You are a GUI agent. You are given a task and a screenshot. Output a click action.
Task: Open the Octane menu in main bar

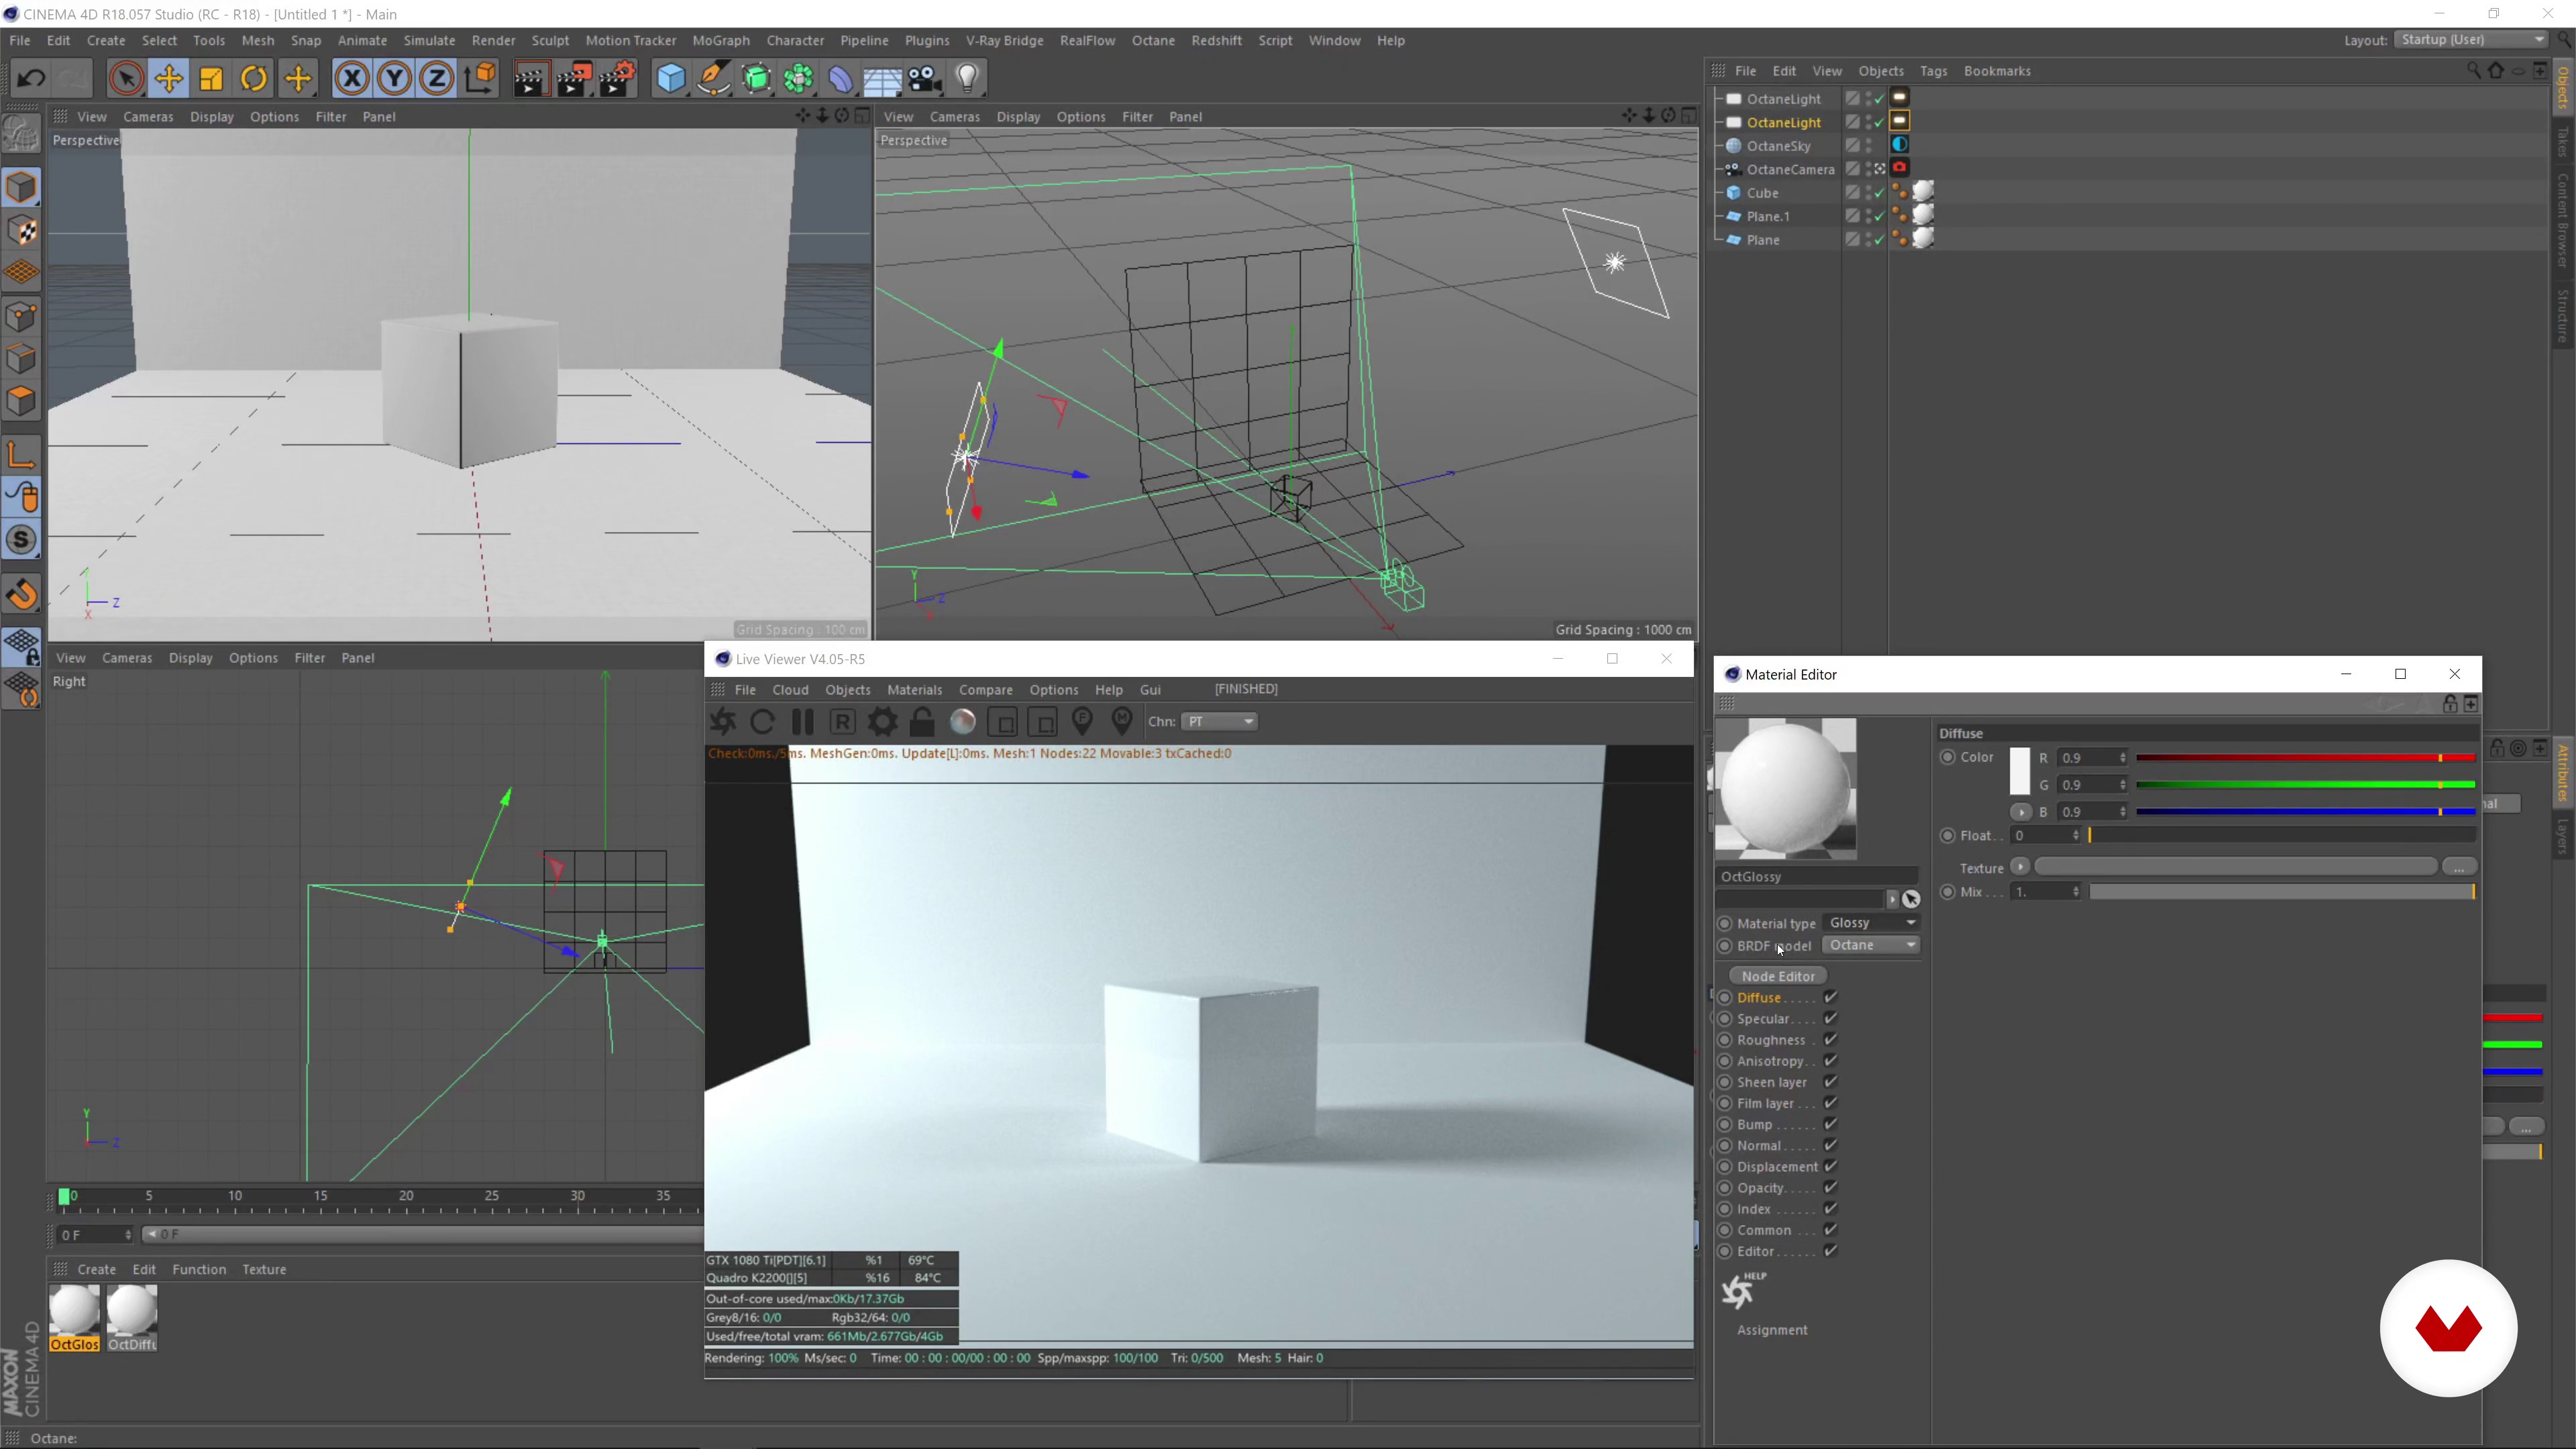(1153, 40)
